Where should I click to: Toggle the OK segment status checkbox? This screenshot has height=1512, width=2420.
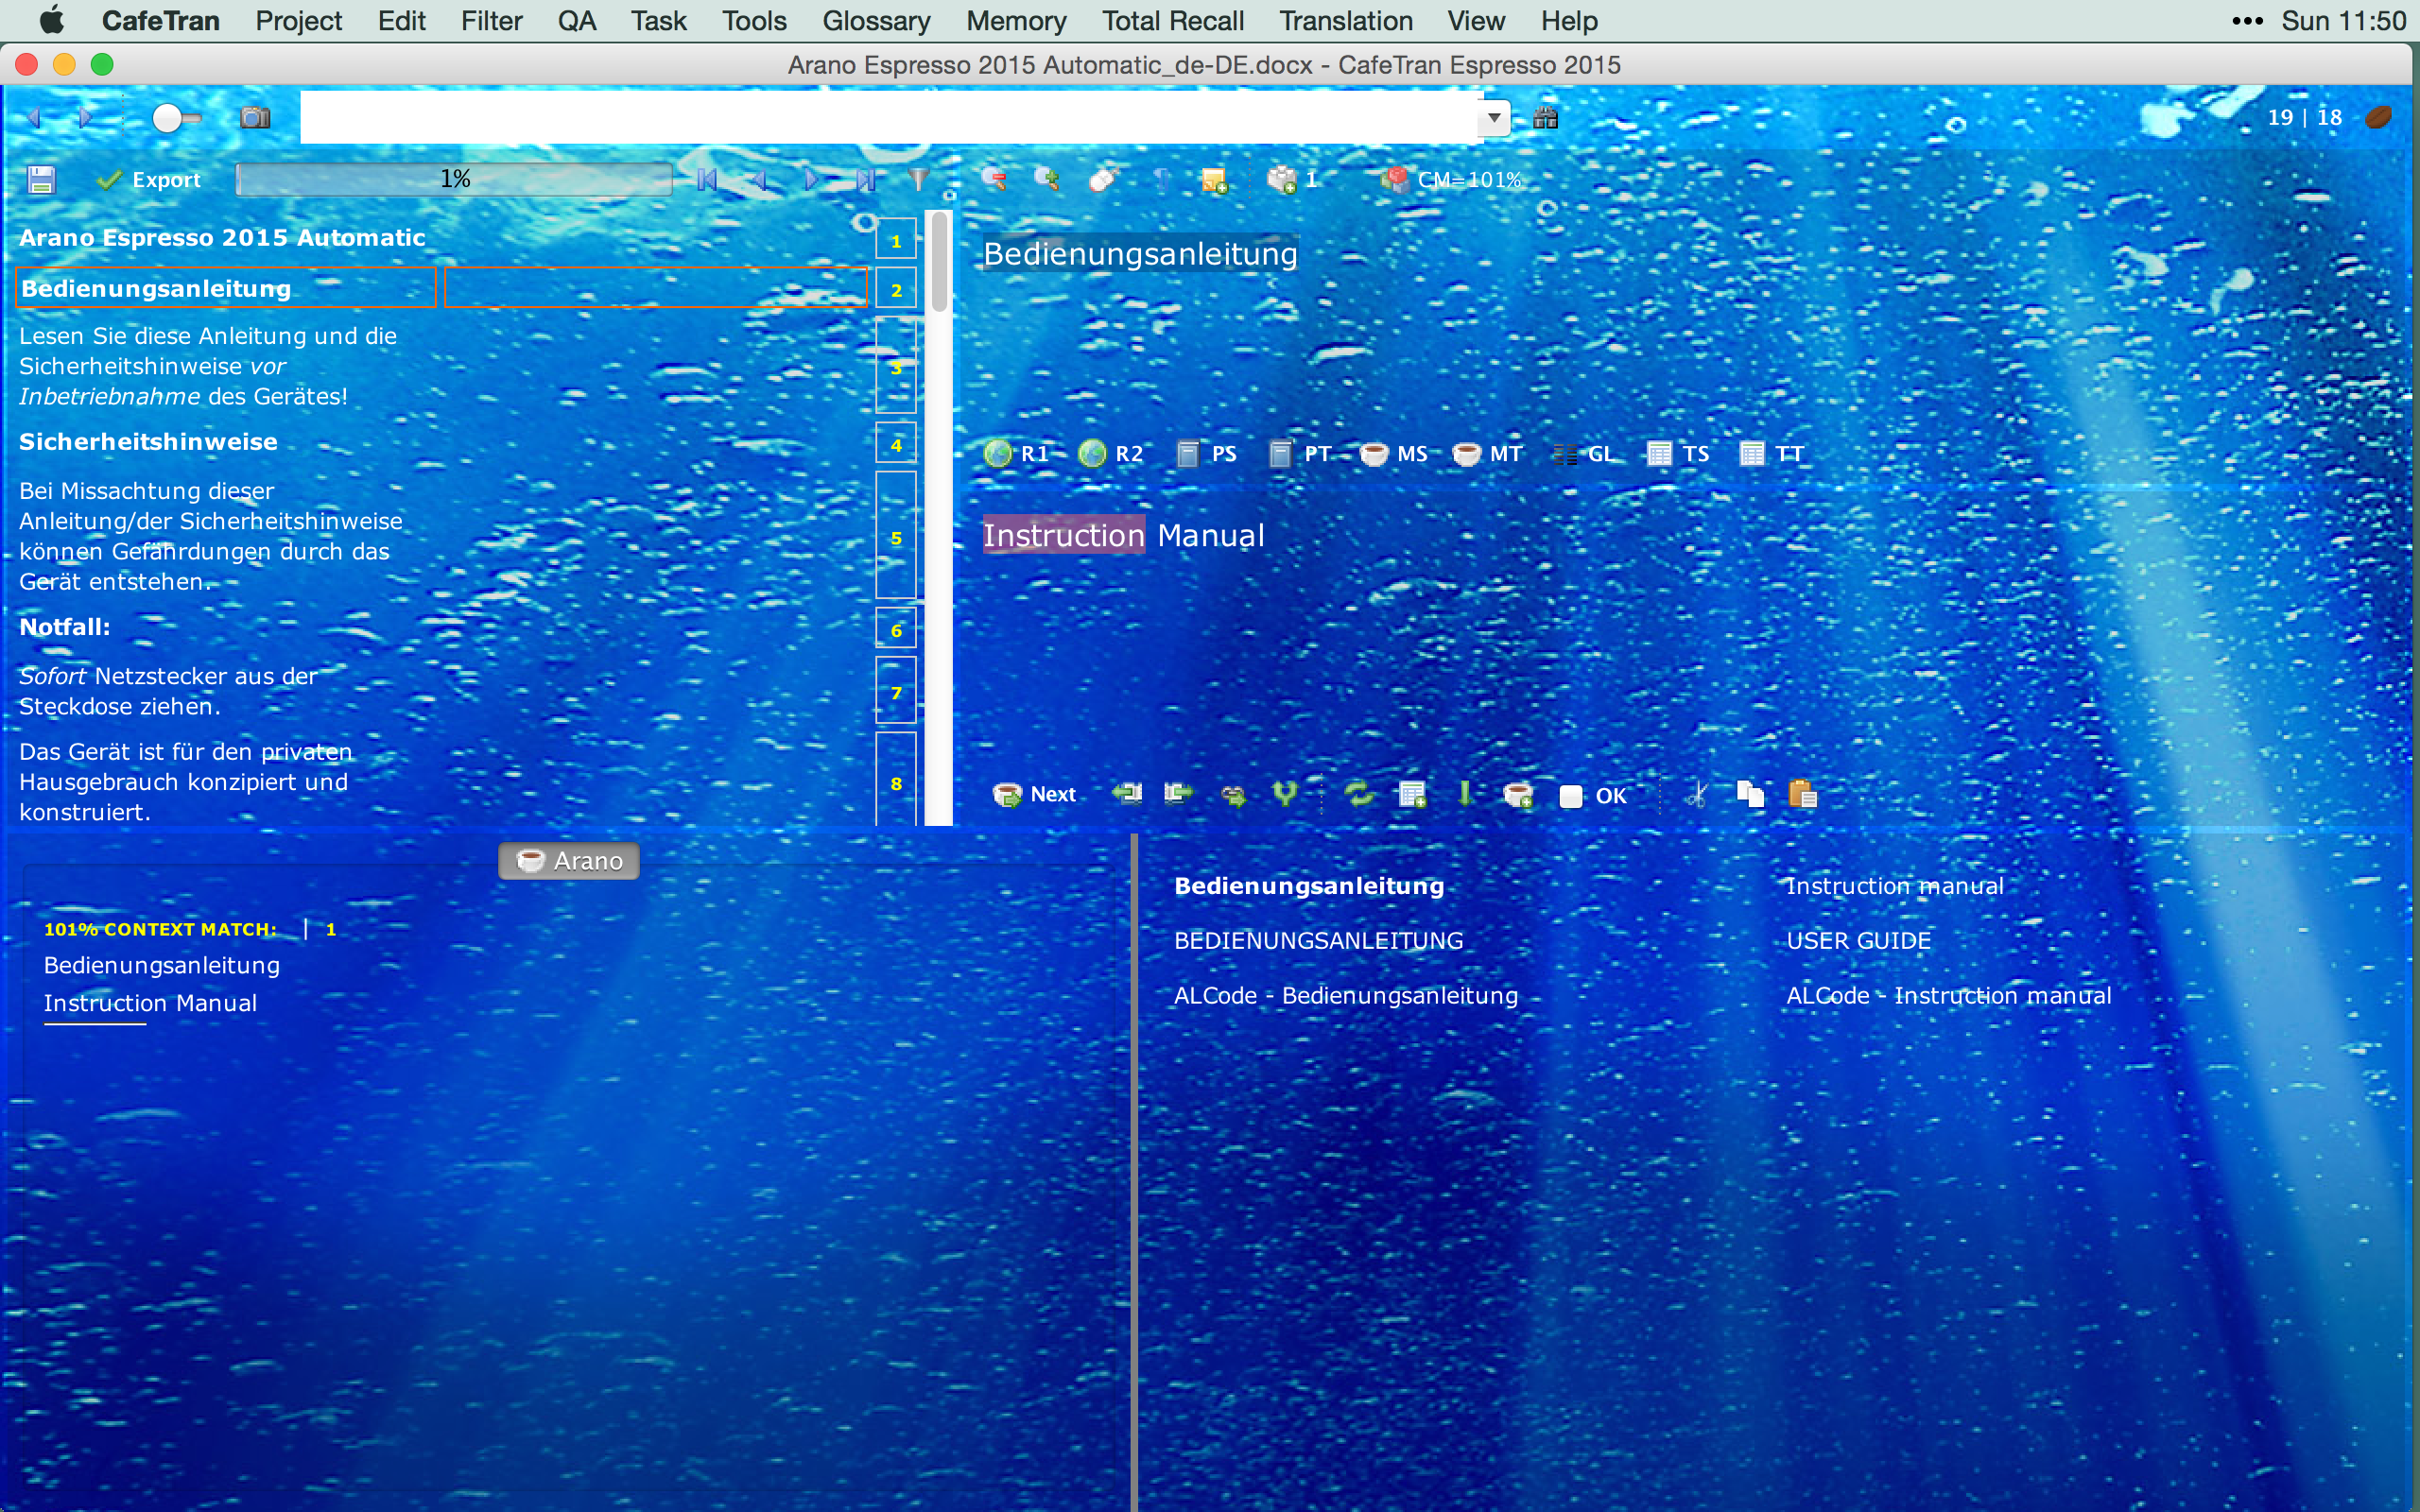pos(1571,796)
